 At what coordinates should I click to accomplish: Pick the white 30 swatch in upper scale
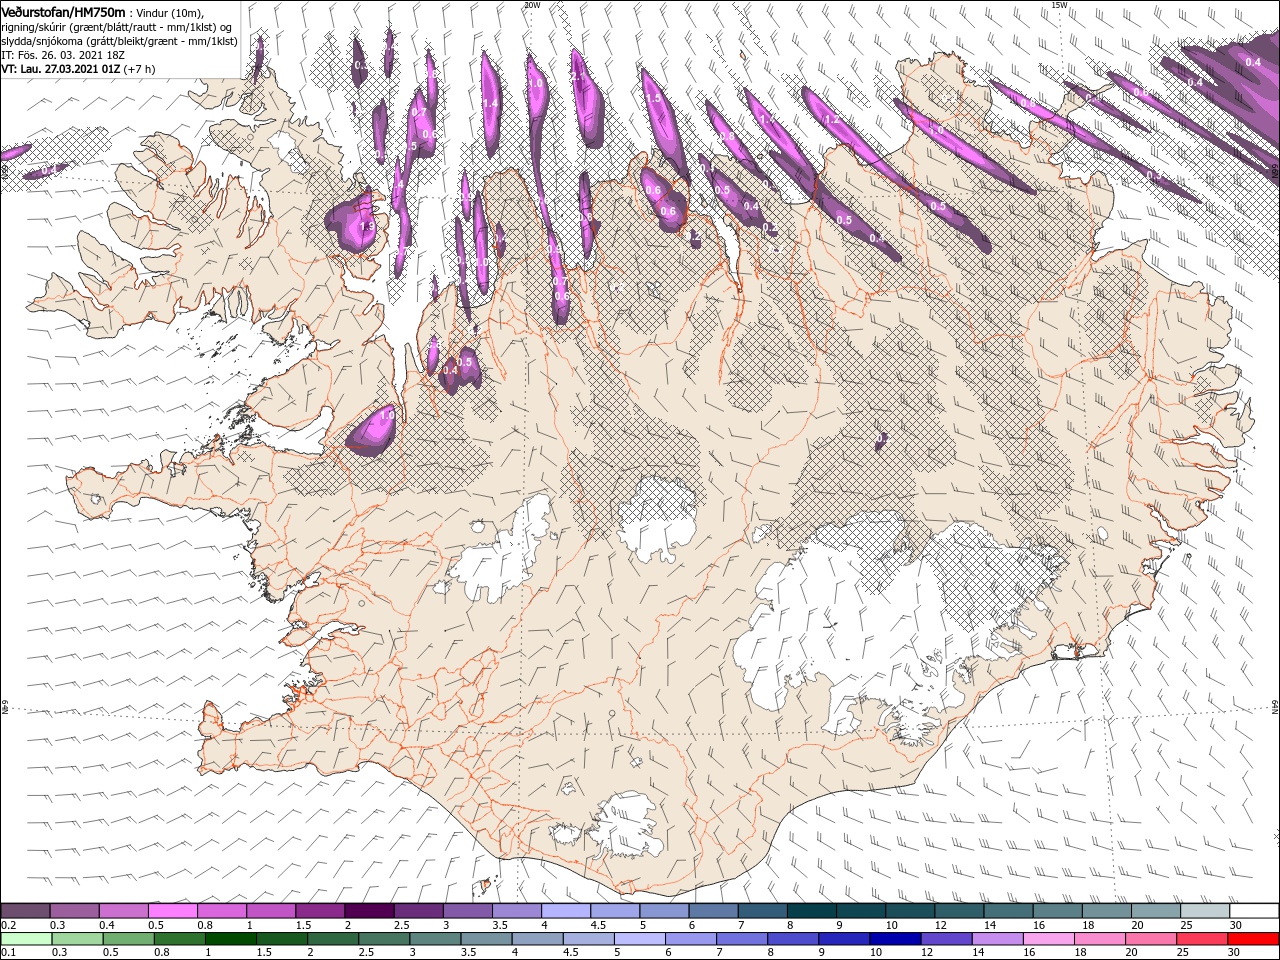[x=1255, y=911]
